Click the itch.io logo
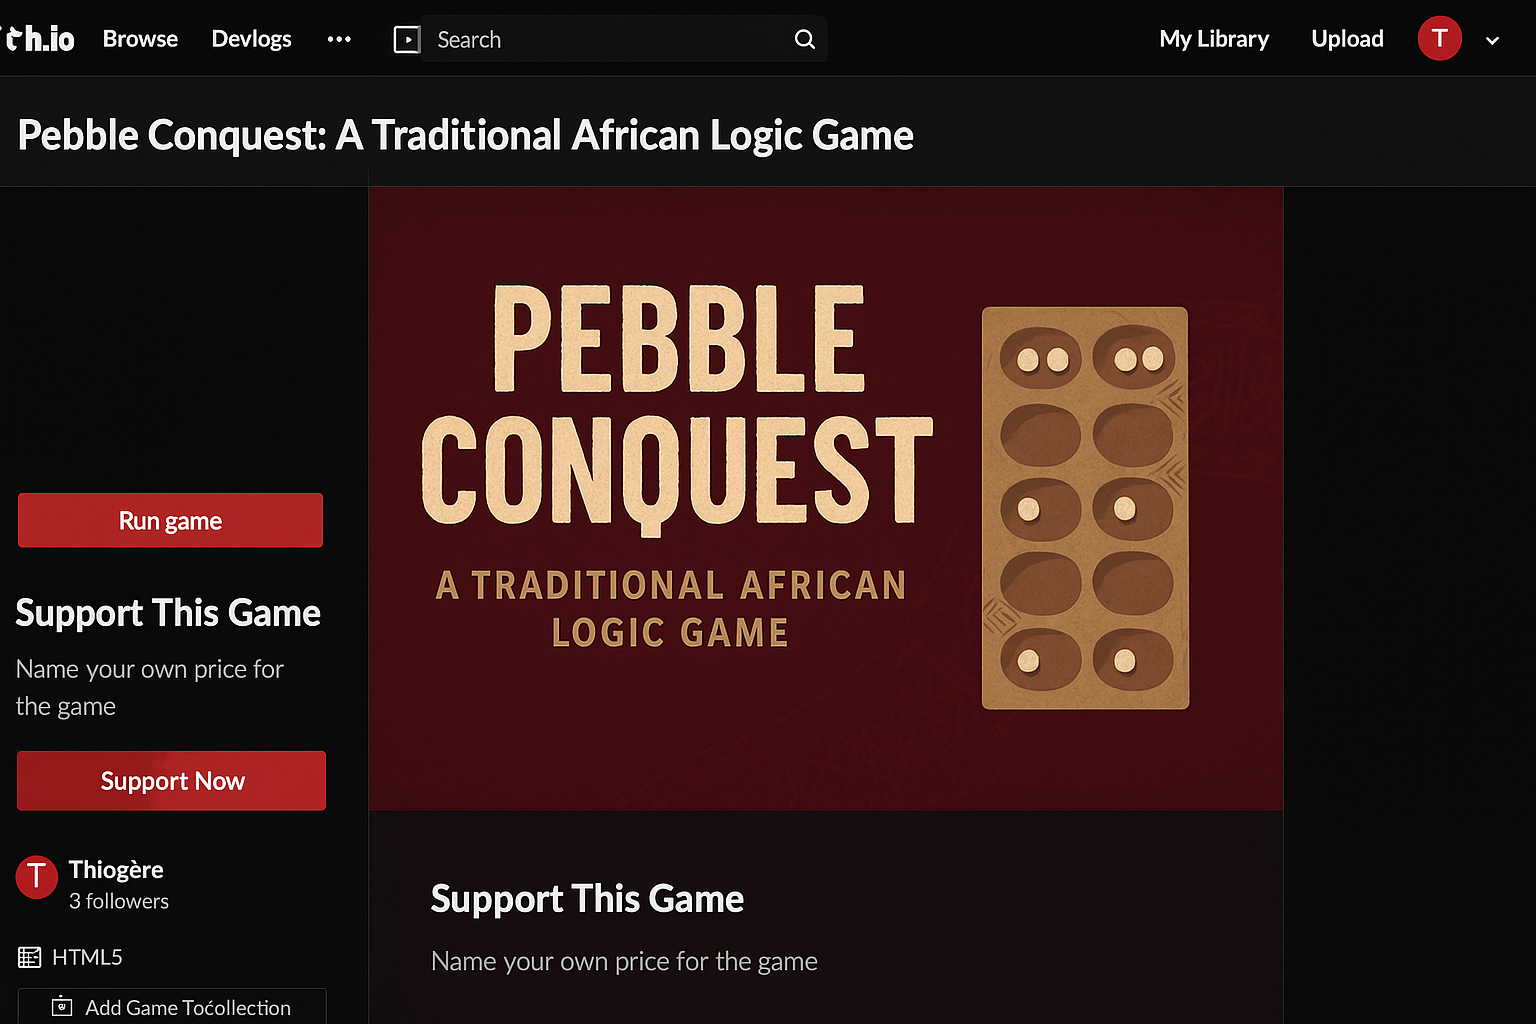Image resolution: width=1536 pixels, height=1024 pixels. tap(40, 39)
